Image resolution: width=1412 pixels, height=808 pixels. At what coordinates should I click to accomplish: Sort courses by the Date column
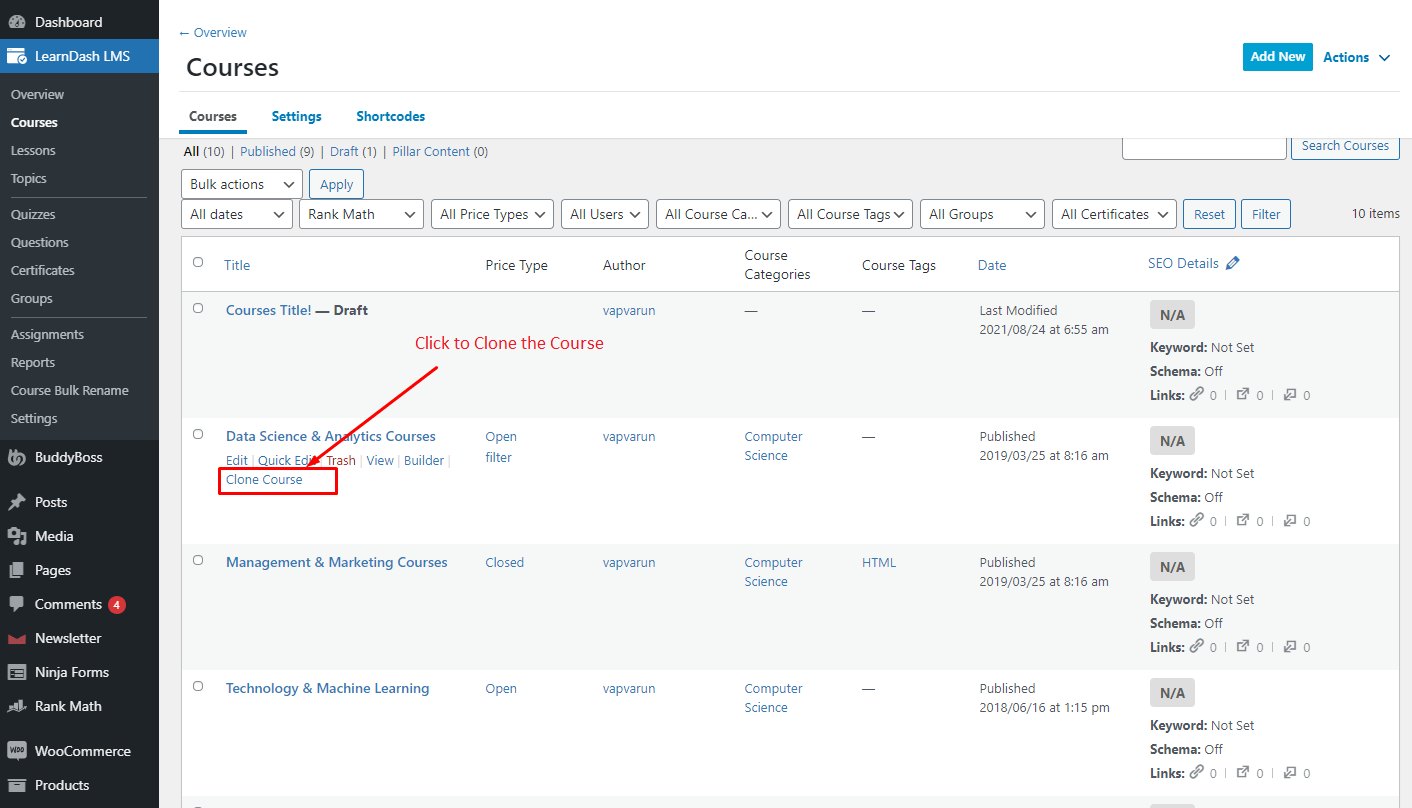click(x=992, y=265)
